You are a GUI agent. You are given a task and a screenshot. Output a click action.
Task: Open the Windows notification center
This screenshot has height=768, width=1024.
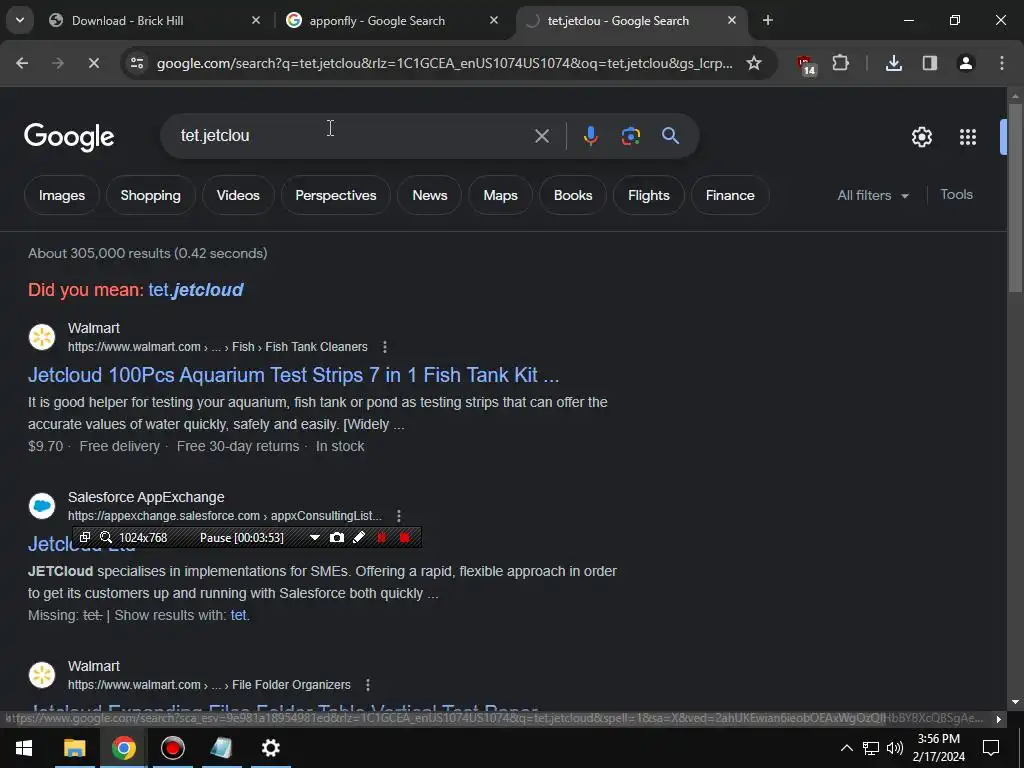[x=991, y=748]
